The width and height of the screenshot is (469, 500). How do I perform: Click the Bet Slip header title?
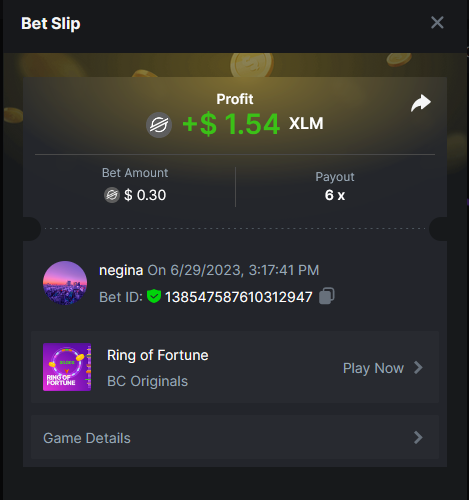tap(51, 24)
